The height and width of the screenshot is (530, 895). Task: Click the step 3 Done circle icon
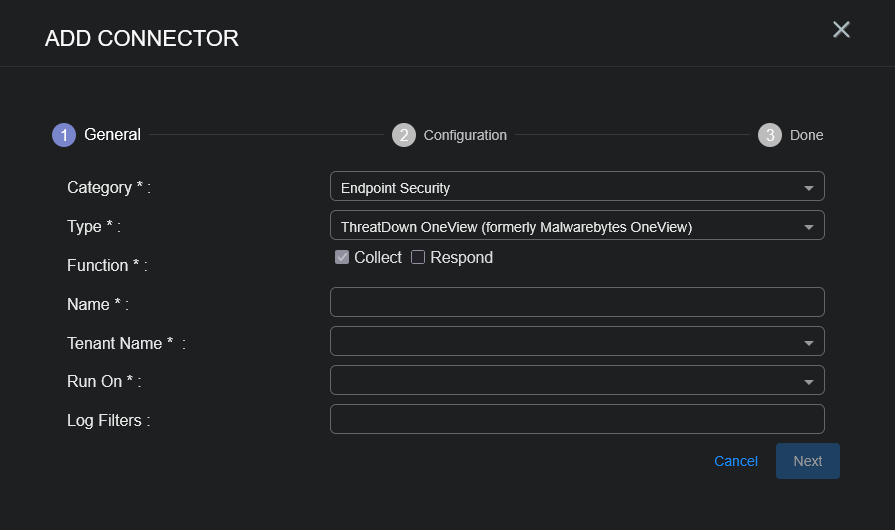coord(769,135)
